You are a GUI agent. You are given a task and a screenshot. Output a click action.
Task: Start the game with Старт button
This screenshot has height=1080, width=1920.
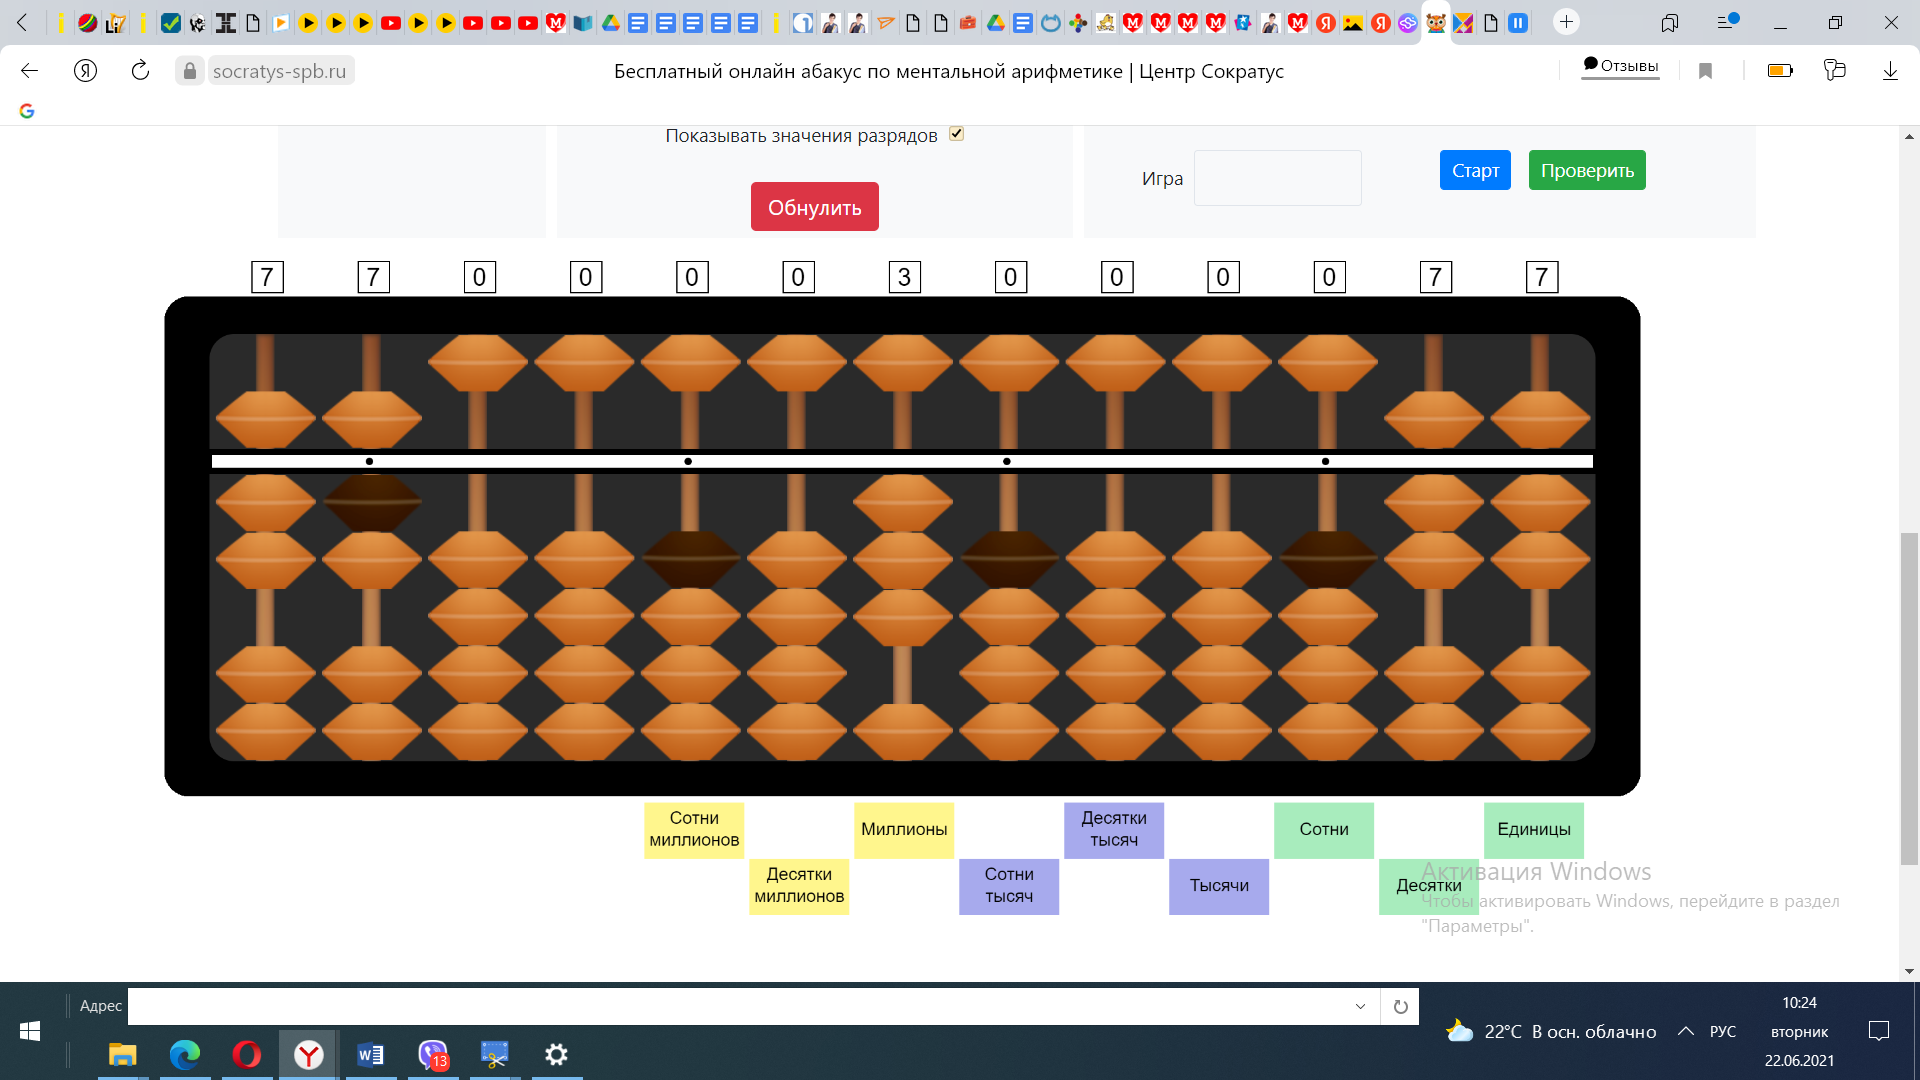tap(1475, 170)
